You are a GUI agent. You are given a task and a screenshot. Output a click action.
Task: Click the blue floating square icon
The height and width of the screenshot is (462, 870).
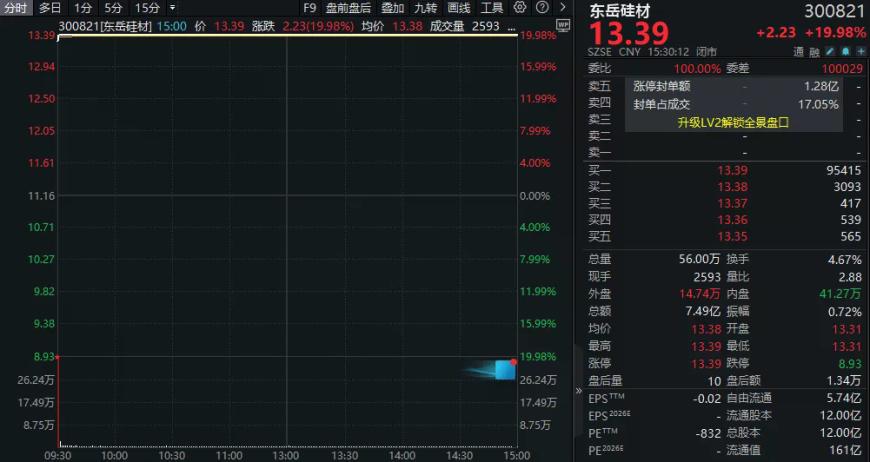pos(505,370)
